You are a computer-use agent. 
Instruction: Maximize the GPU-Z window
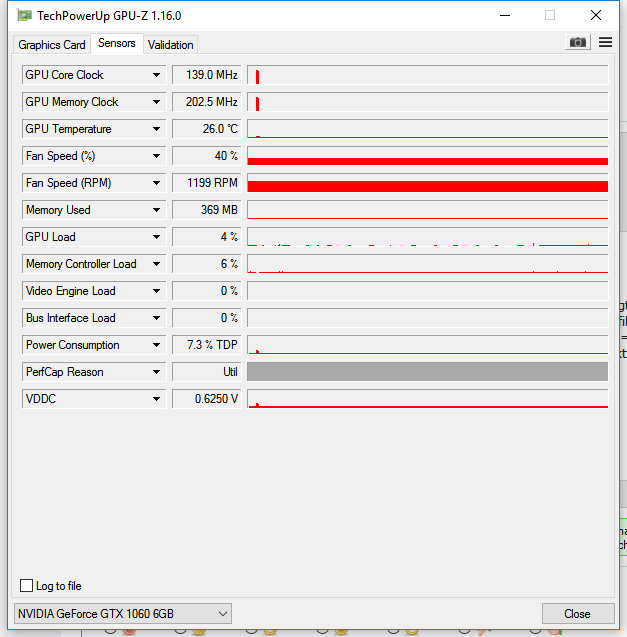(x=549, y=15)
